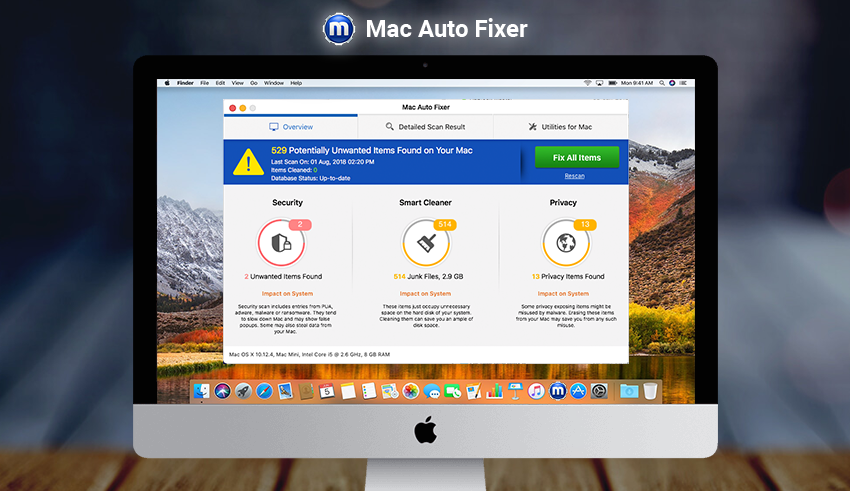Click '514 Junk Files, 2.9 GB' text
The height and width of the screenshot is (491, 850).
[428, 276]
